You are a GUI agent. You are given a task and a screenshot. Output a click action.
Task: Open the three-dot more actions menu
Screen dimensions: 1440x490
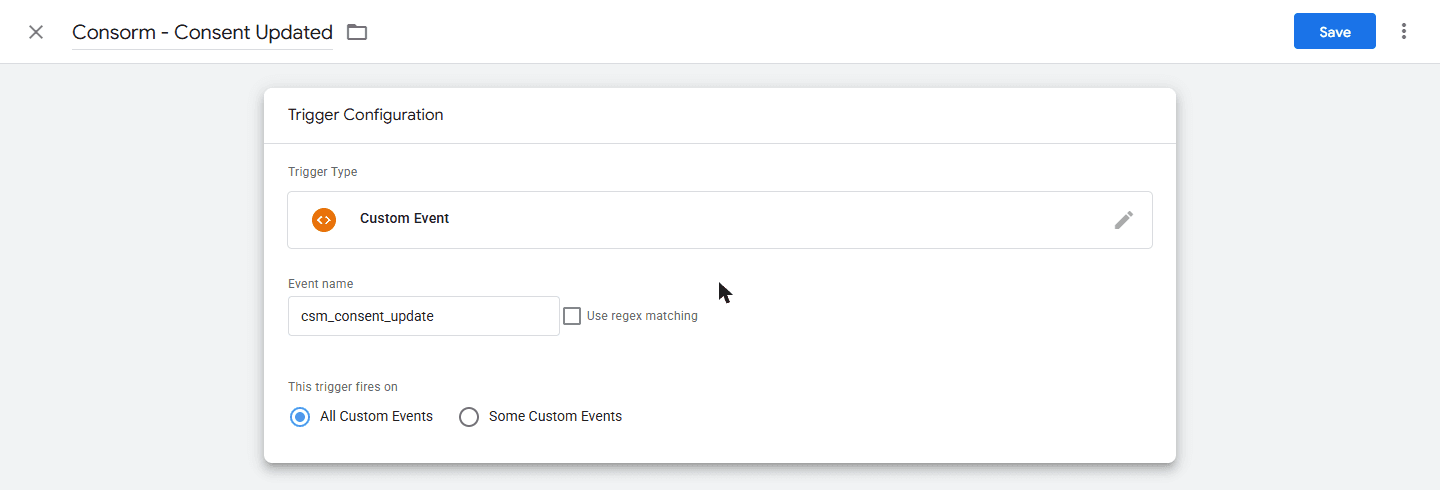click(x=1404, y=31)
